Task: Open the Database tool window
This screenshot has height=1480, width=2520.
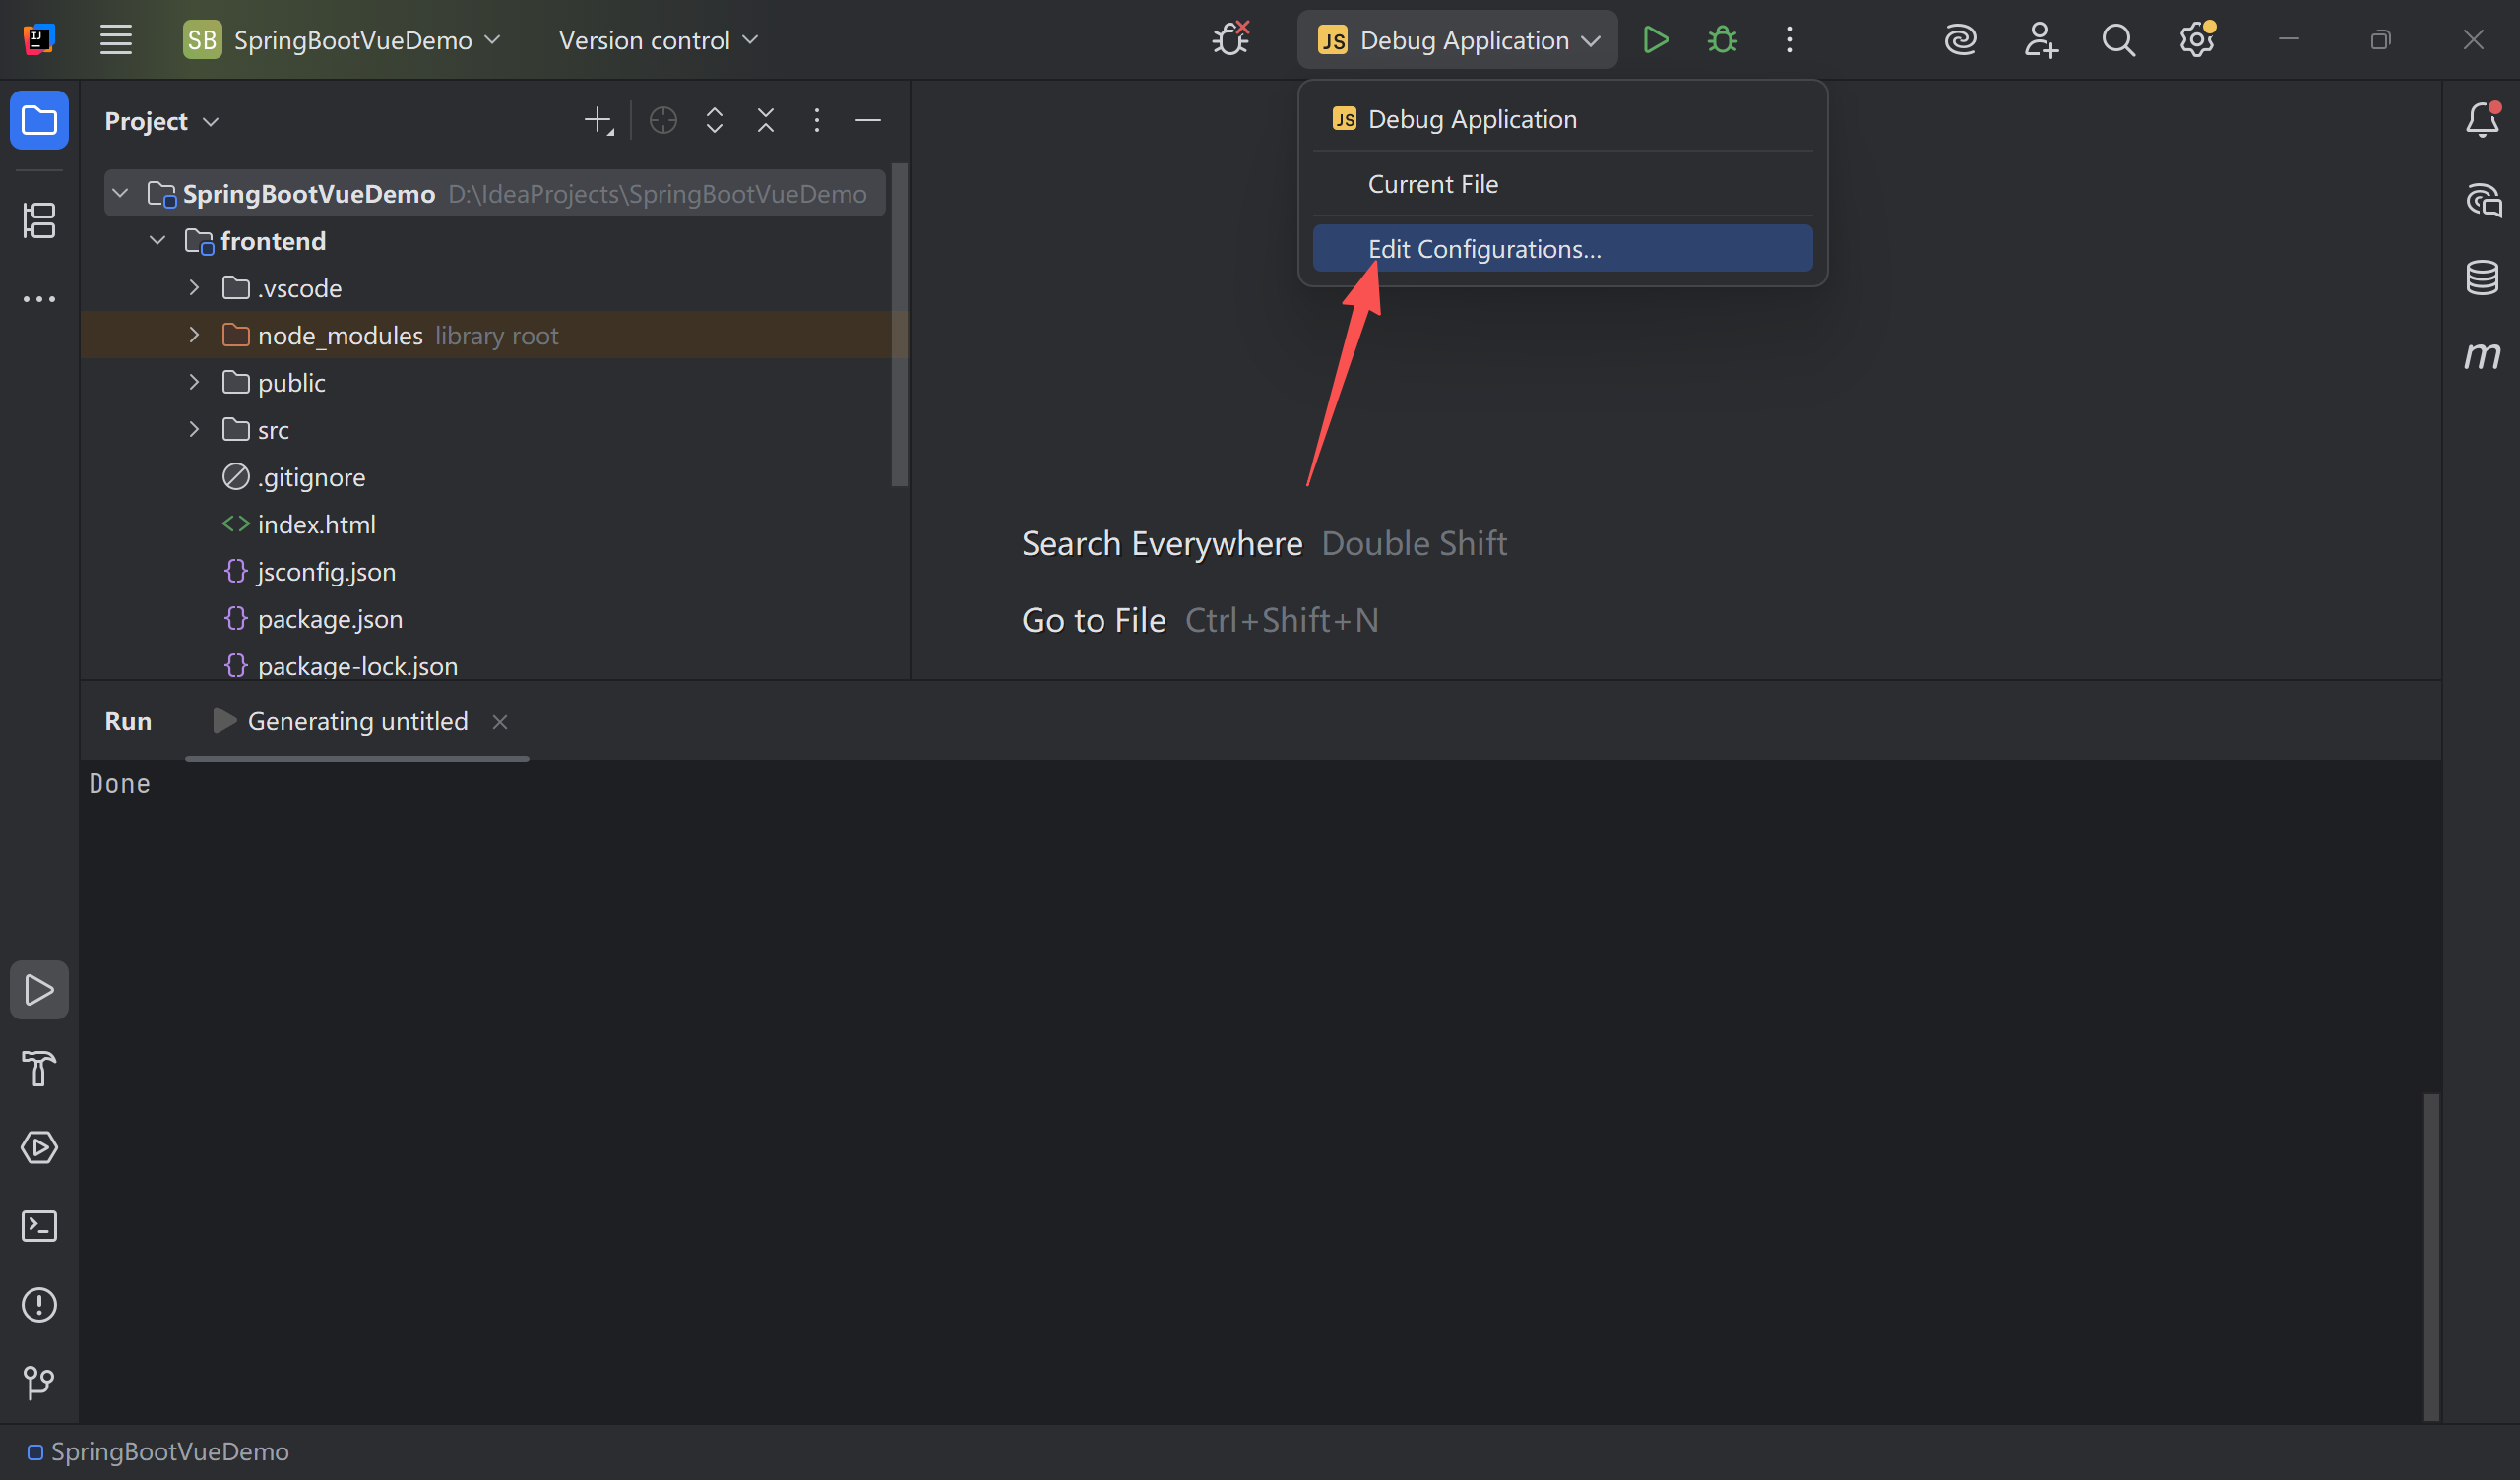Action: click(2482, 277)
